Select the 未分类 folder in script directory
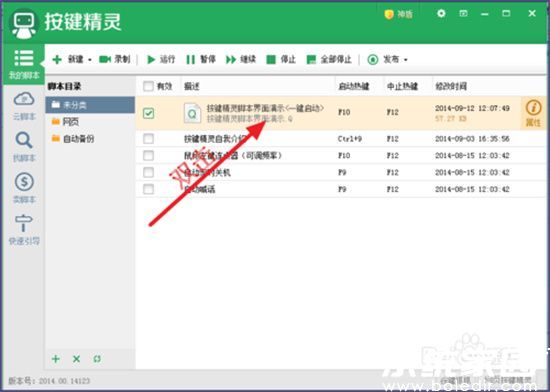 [x=90, y=105]
